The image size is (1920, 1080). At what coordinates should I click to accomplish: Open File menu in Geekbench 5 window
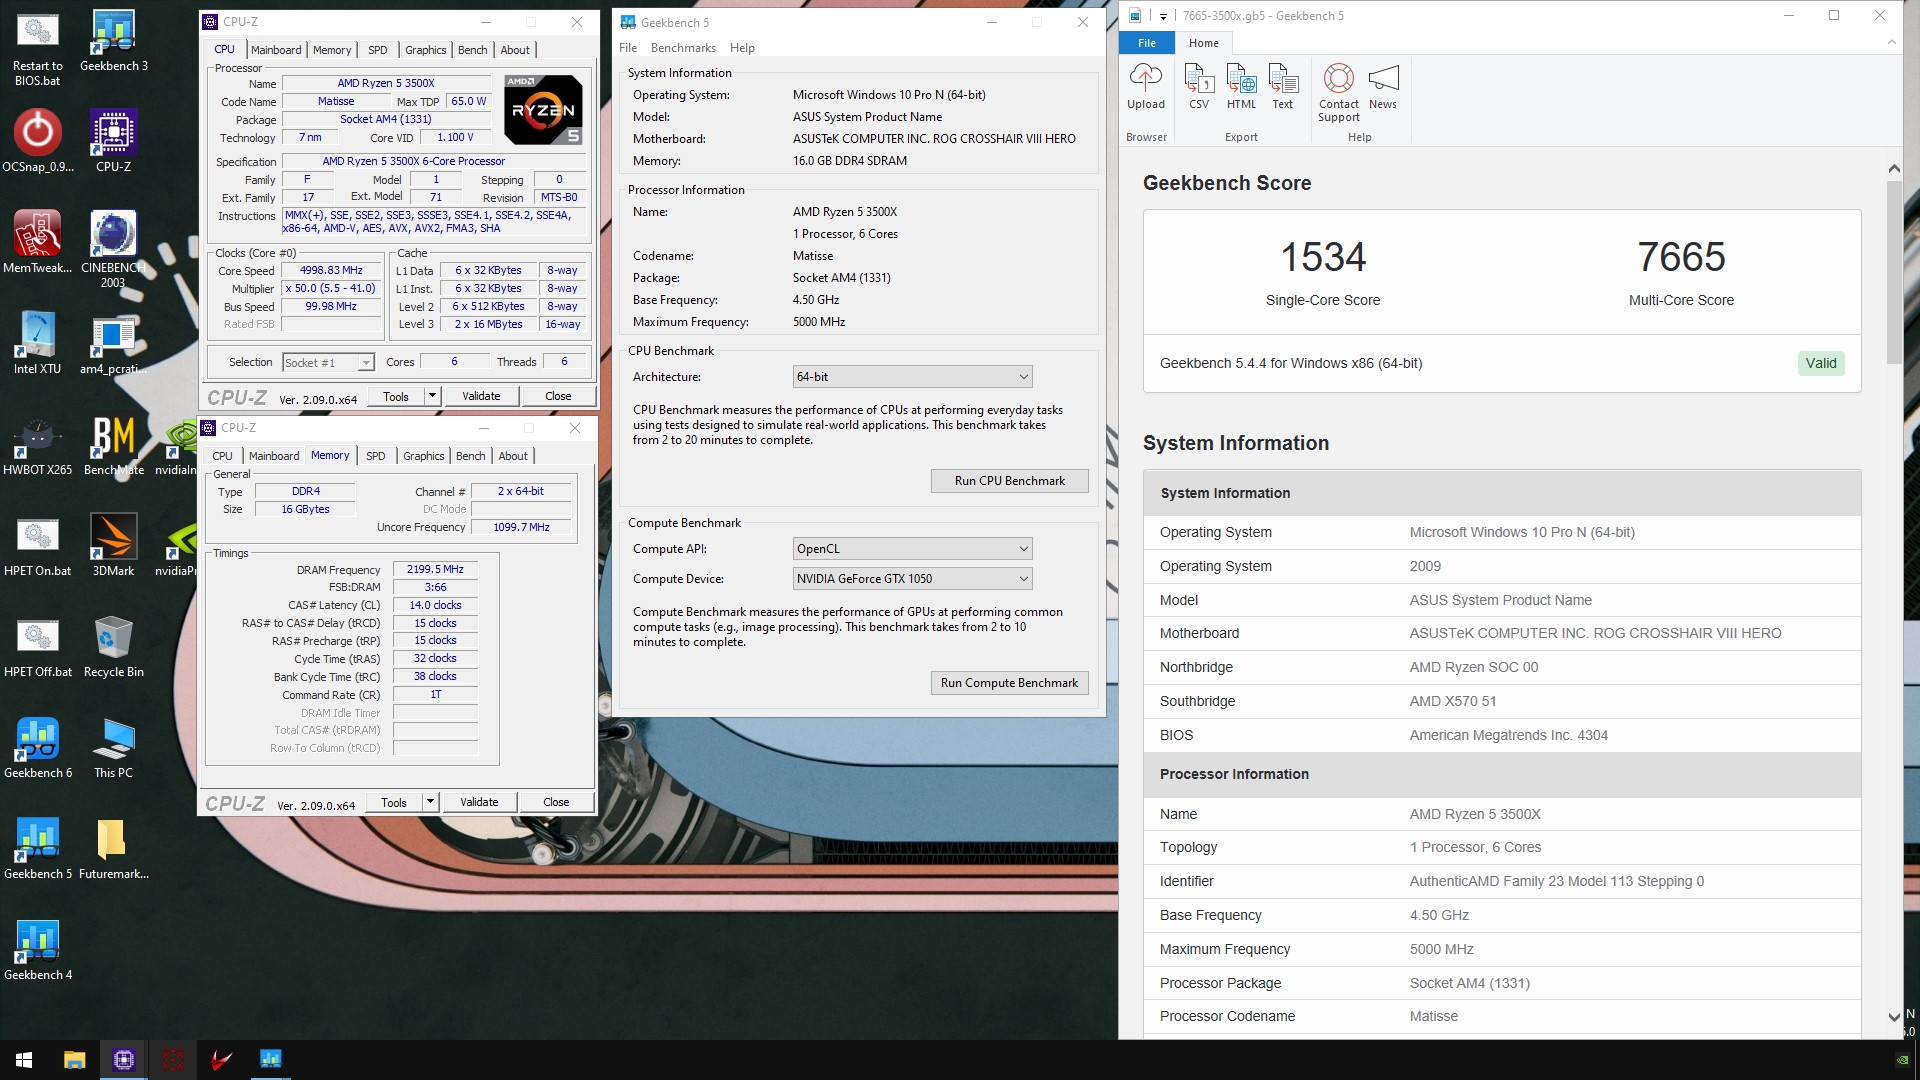[x=628, y=48]
